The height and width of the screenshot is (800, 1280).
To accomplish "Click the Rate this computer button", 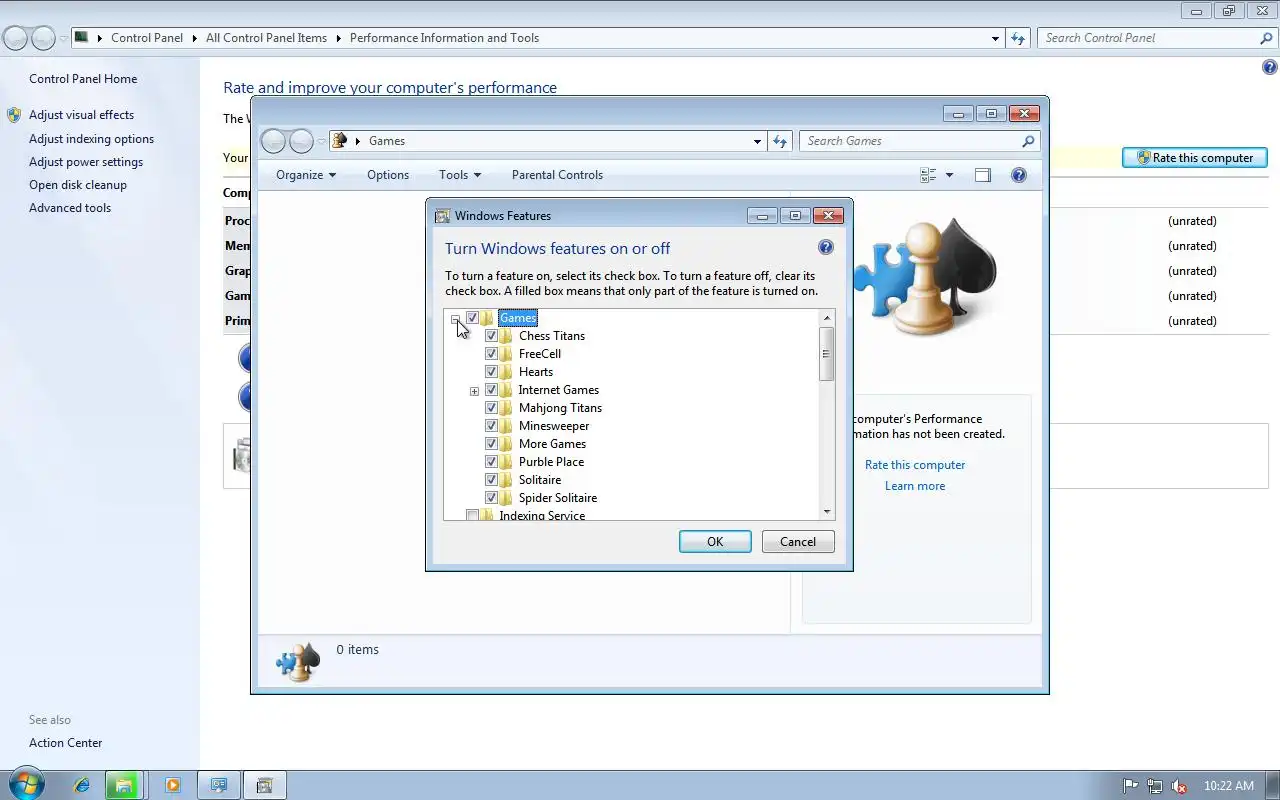I will [1195, 158].
